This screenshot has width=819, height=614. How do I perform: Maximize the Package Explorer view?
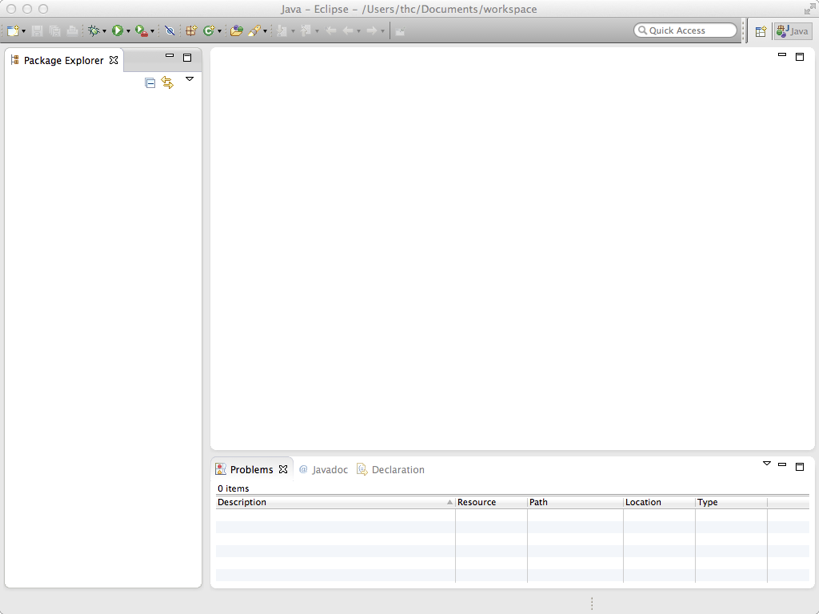pos(187,57)
